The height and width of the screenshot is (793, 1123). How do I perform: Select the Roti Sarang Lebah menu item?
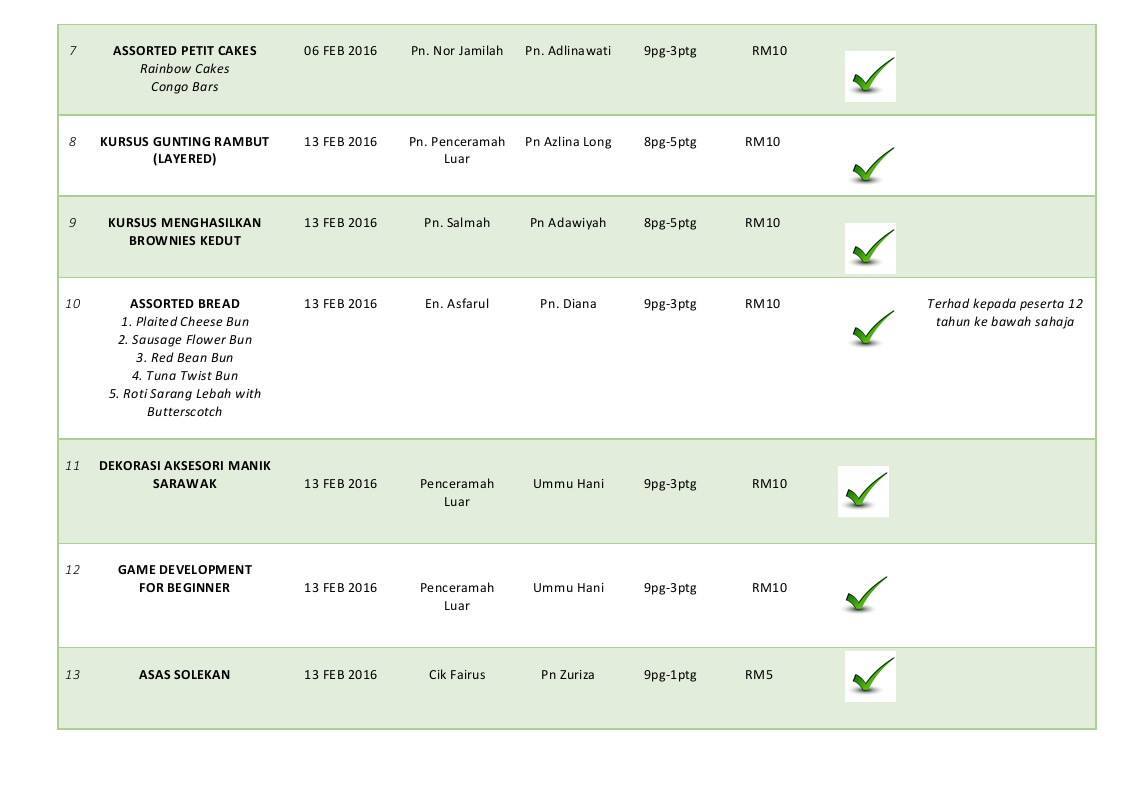(185, 403)
